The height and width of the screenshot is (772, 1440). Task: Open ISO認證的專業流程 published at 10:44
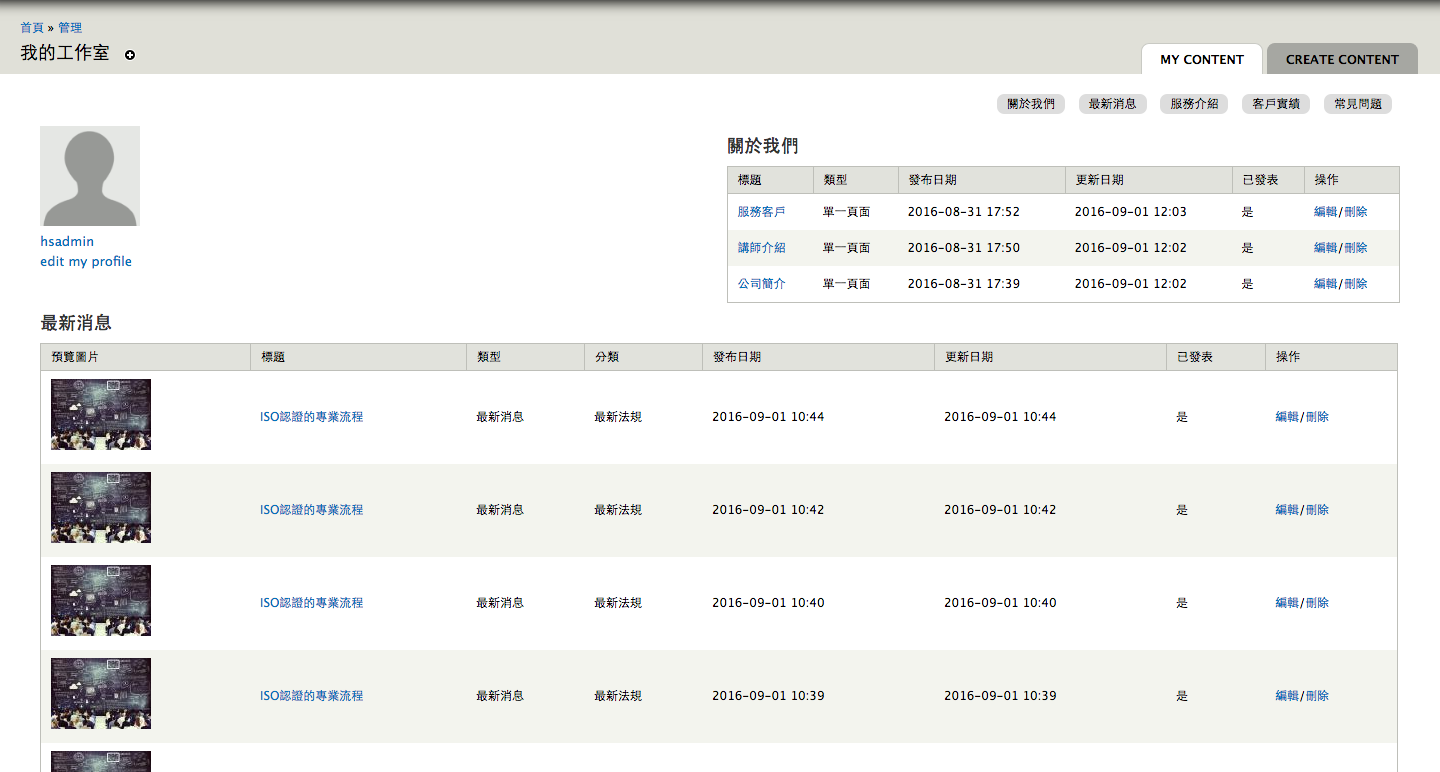312,417
